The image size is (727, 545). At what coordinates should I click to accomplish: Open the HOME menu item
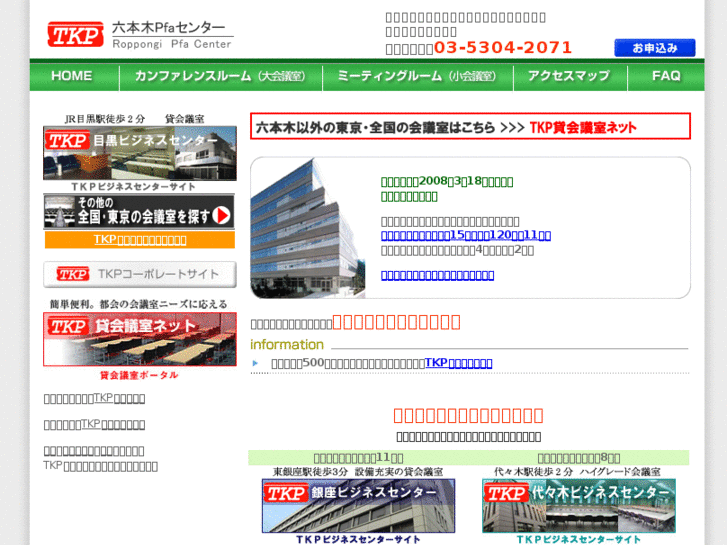click(72, 76)
